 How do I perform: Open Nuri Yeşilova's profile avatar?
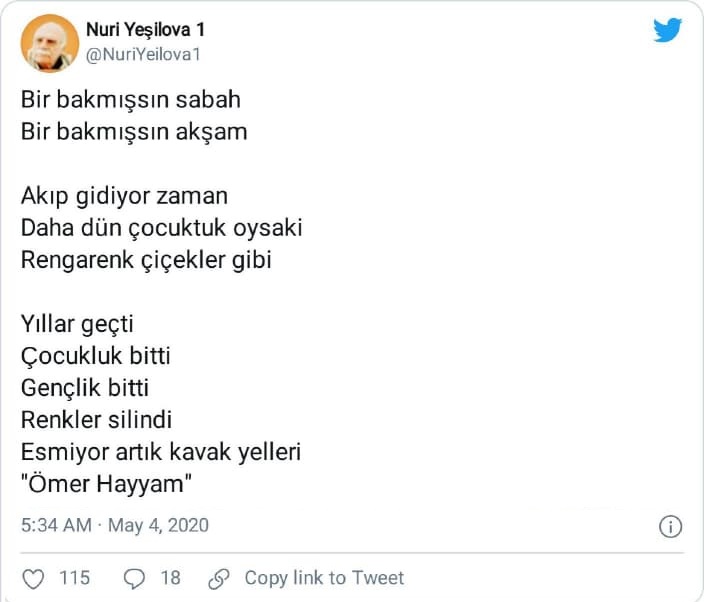[49, 43]
